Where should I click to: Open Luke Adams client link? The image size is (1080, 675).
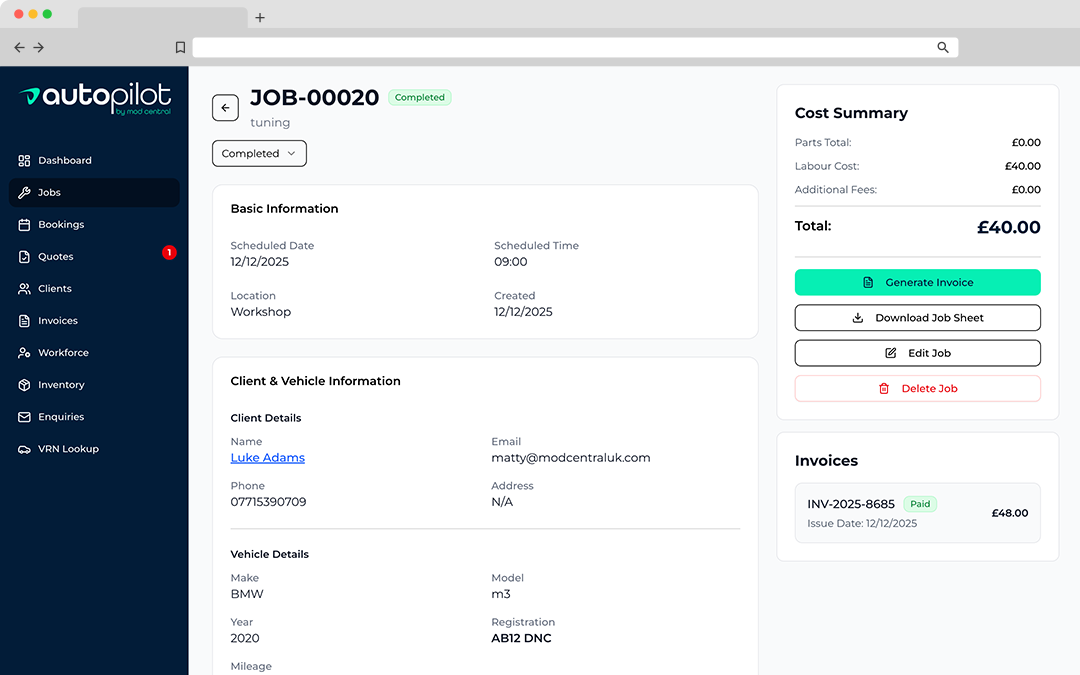267,458
